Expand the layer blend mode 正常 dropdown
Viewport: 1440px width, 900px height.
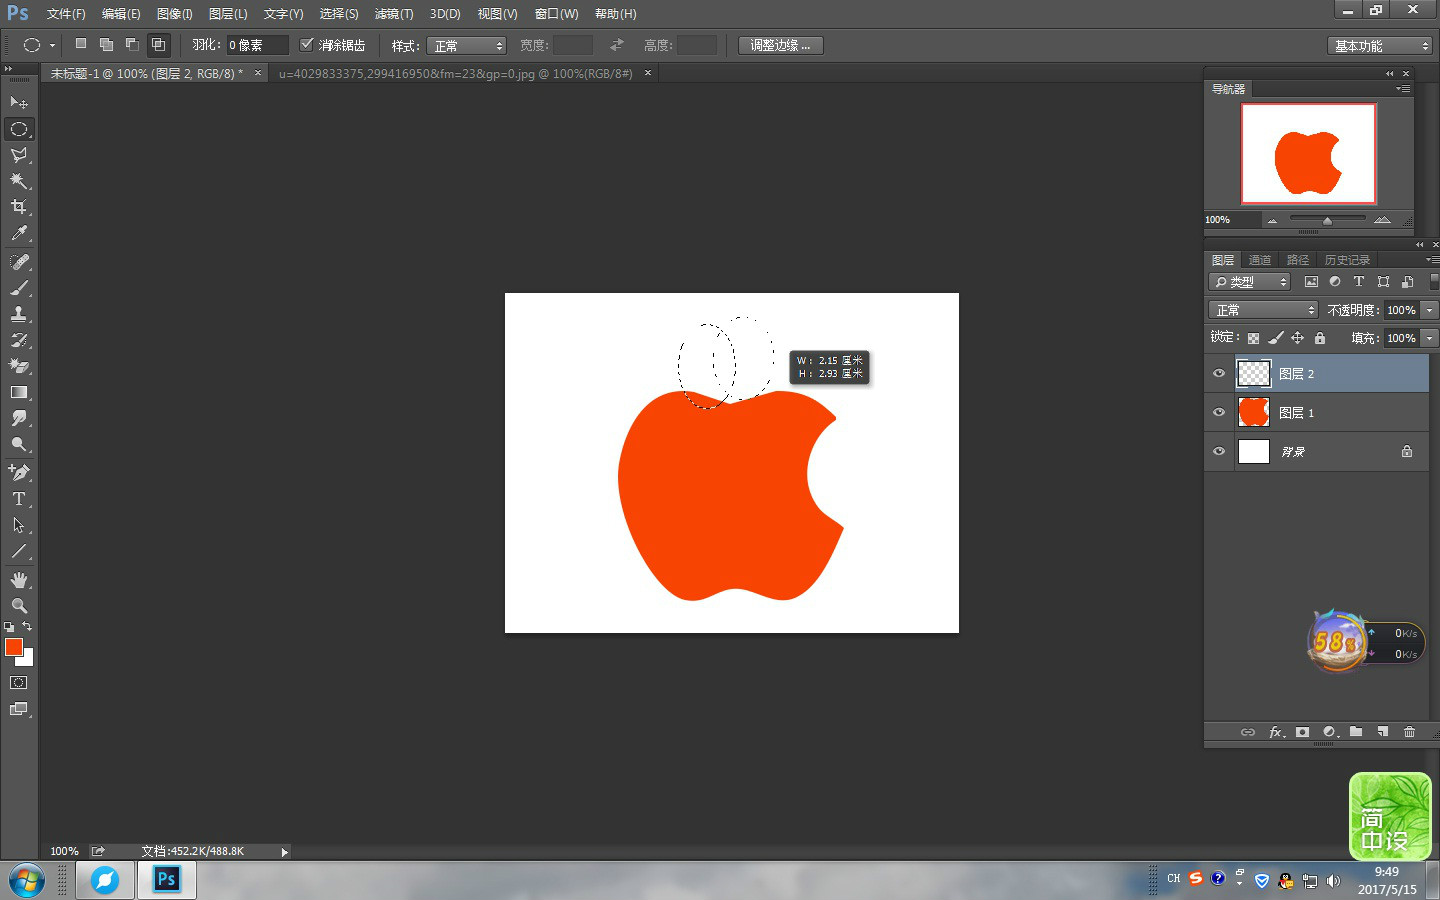coord(1263,310)
